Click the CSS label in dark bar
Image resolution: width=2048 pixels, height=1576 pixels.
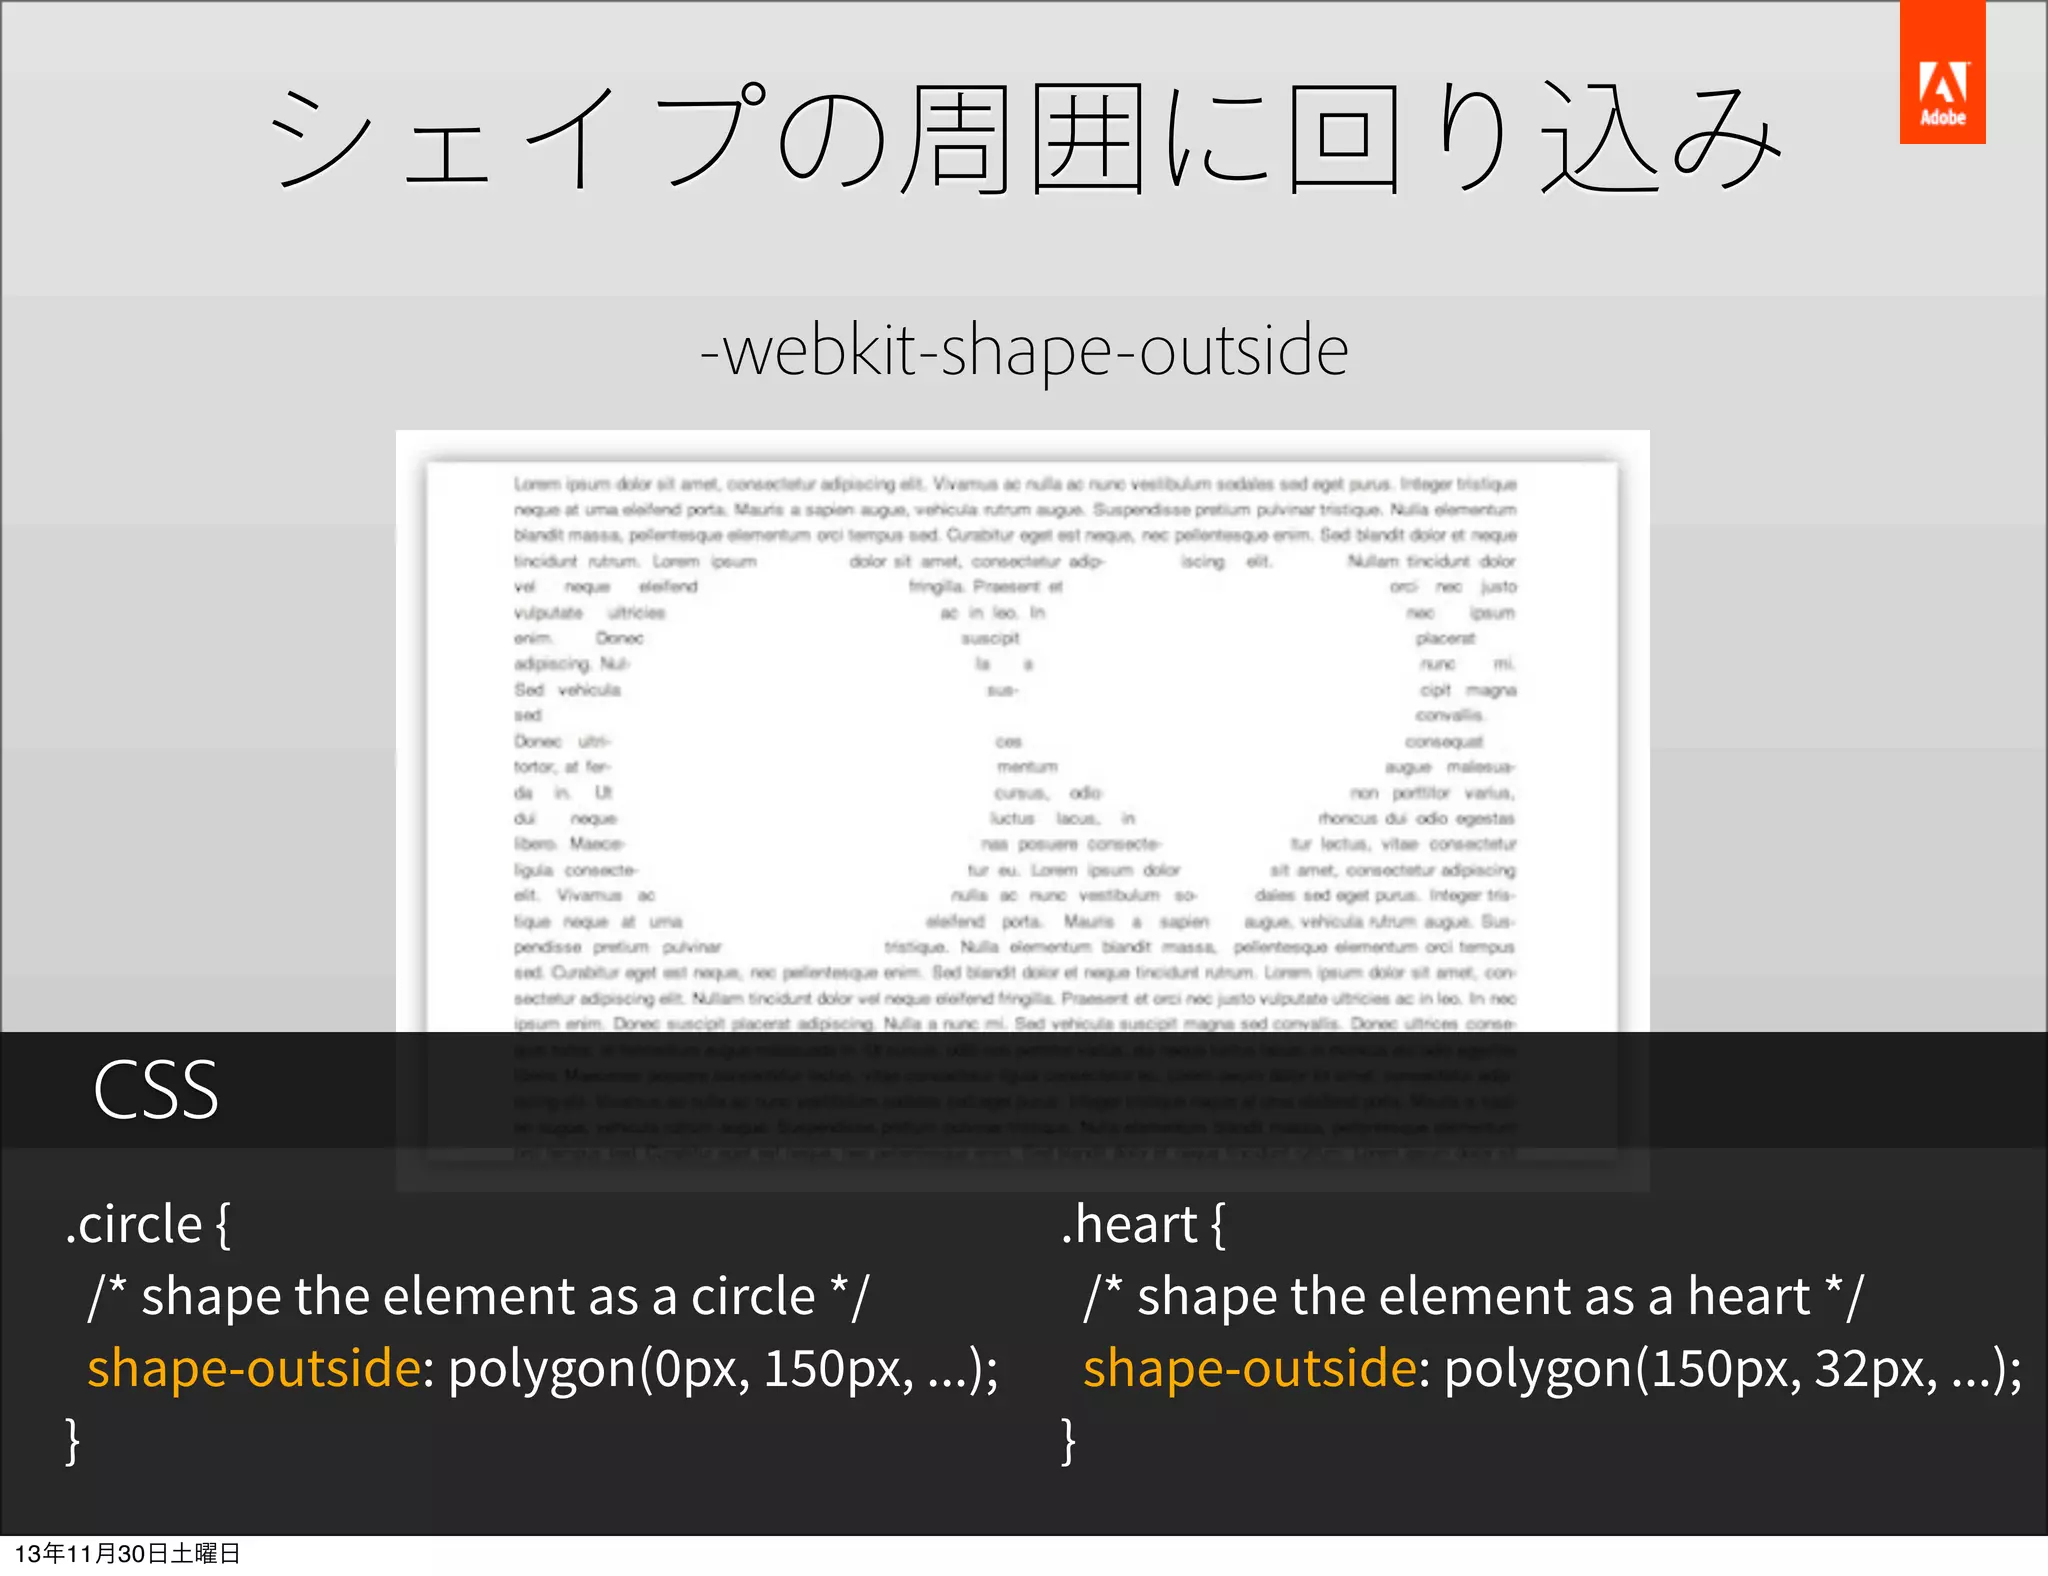pyautogui.click(x=156, y=1090)
